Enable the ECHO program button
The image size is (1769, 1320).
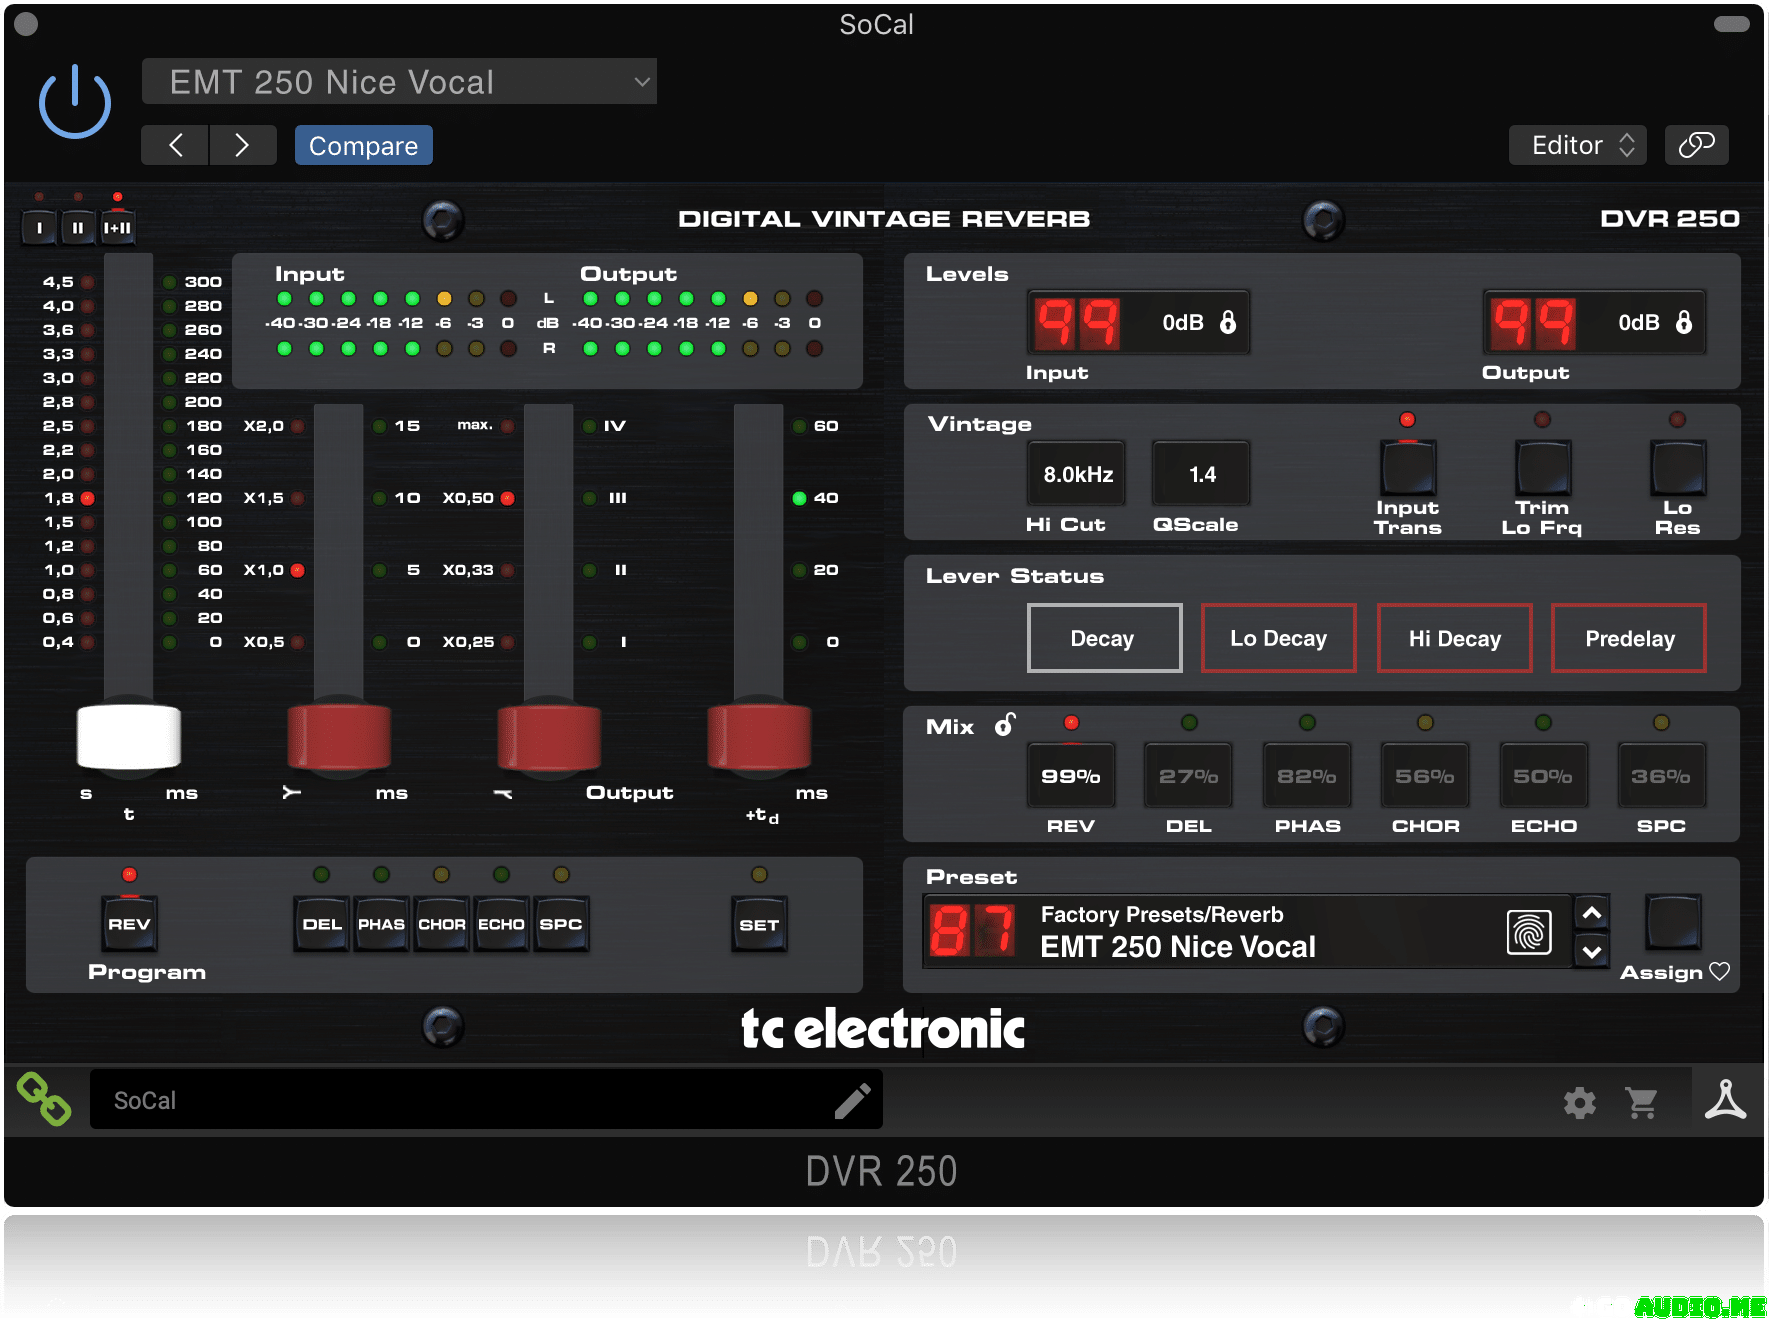click(x=501, y=924)
